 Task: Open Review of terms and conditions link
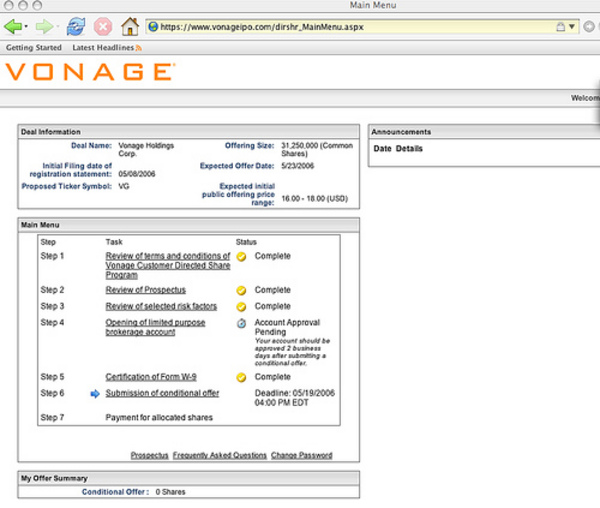[168, 265]
